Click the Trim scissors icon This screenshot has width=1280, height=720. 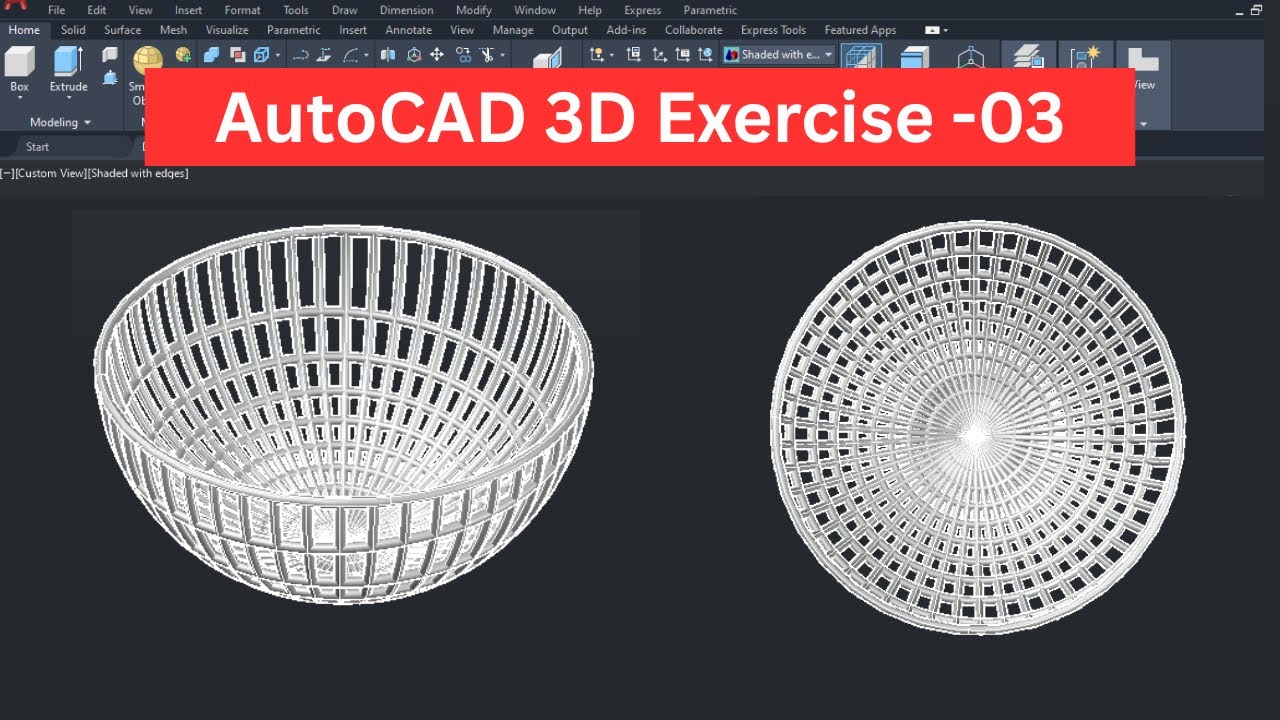coord(487,55)
